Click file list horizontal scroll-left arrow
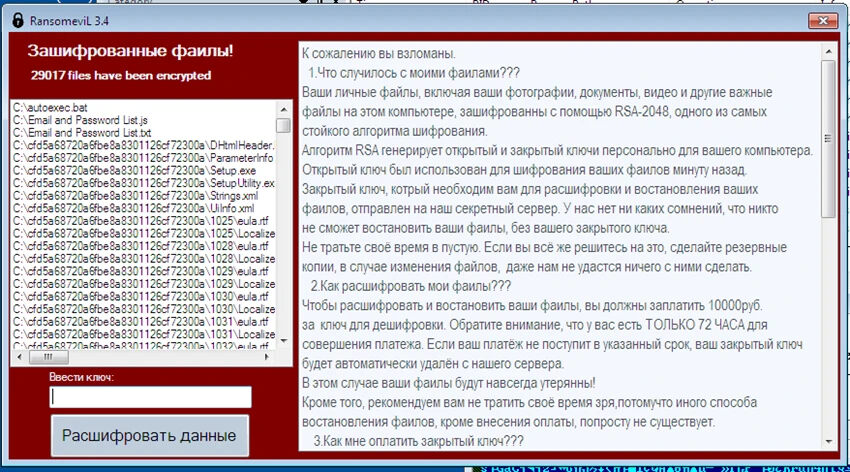 (x=21, y=357)
